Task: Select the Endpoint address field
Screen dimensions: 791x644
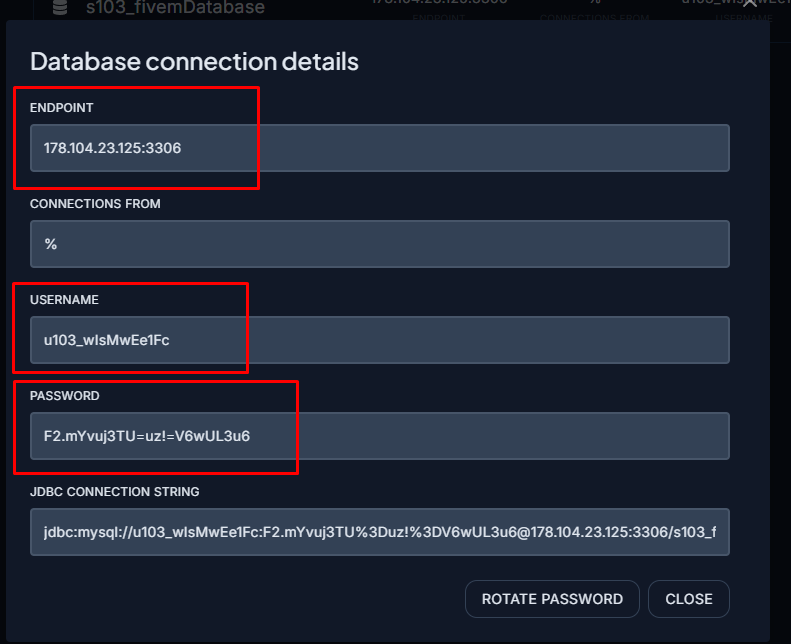Action: point(380,148)
